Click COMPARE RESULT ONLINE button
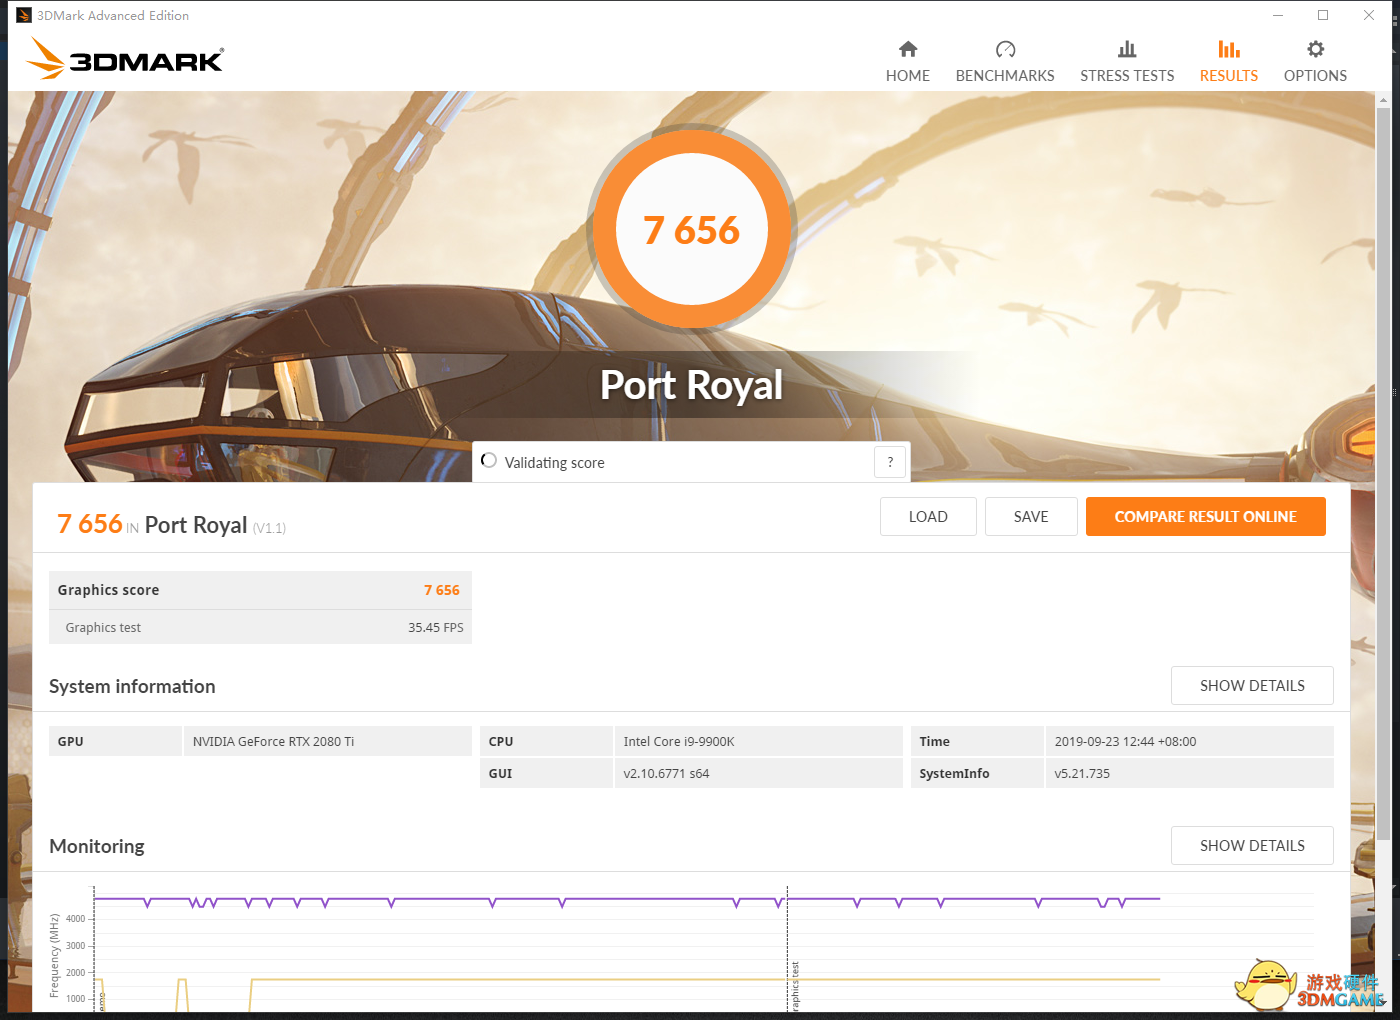This screenshot has width=1400, height=1020. tap(1205, 517)
